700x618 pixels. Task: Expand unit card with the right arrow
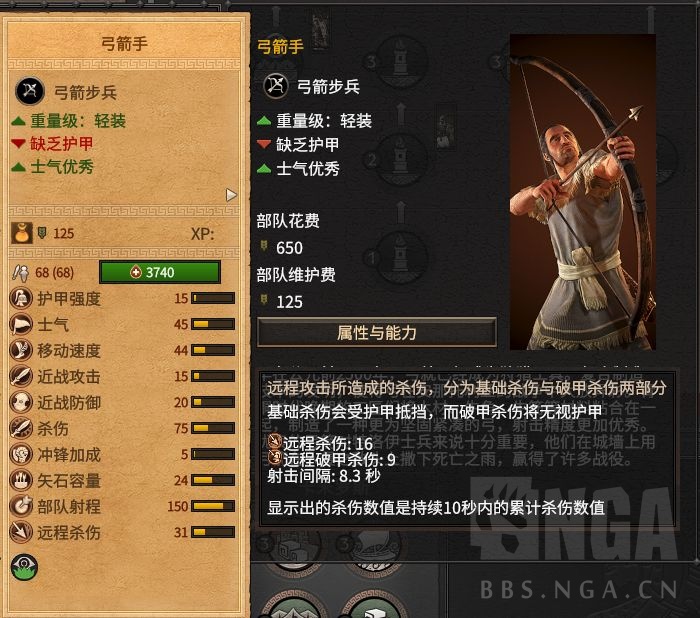[x=231, y=195]
